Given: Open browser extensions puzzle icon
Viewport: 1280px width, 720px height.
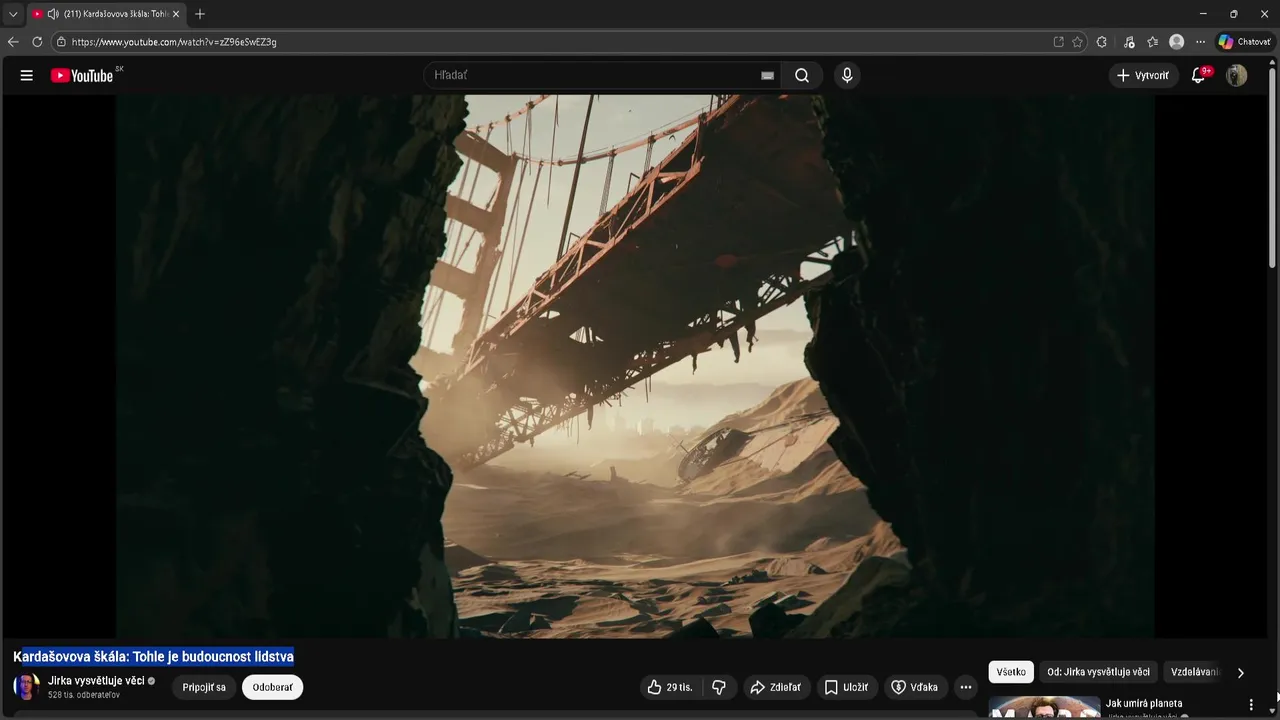Looking at the screenshot, I should 1102,42.
